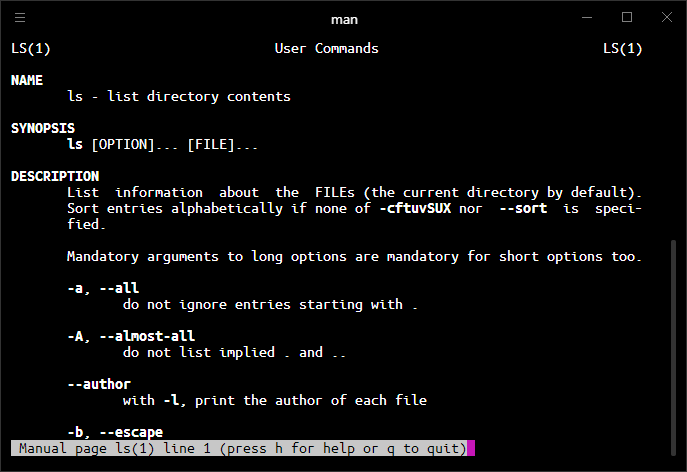Click the '--author' option text
The height and width of the screenshot is (472, 687).
click(99, 384)
